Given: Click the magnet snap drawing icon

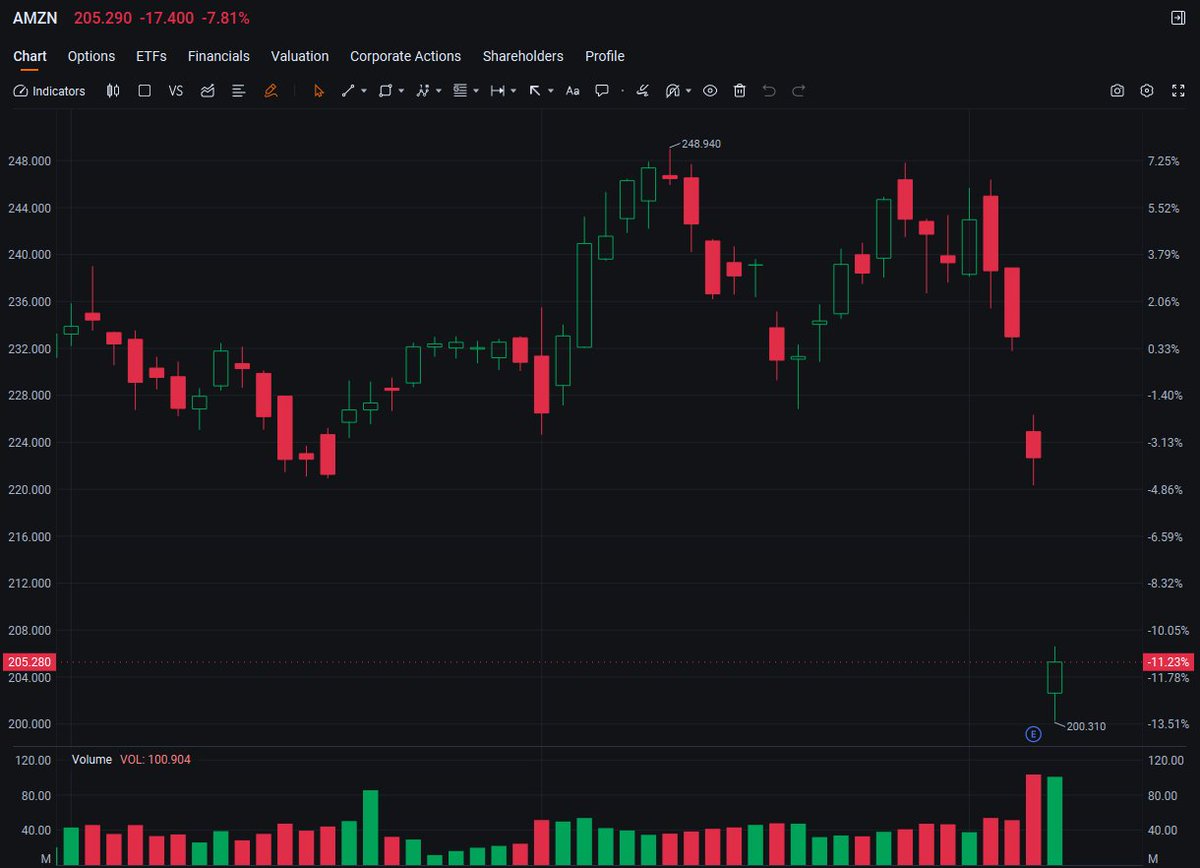Looking at the screenshot, I should (x=673, y=91).
